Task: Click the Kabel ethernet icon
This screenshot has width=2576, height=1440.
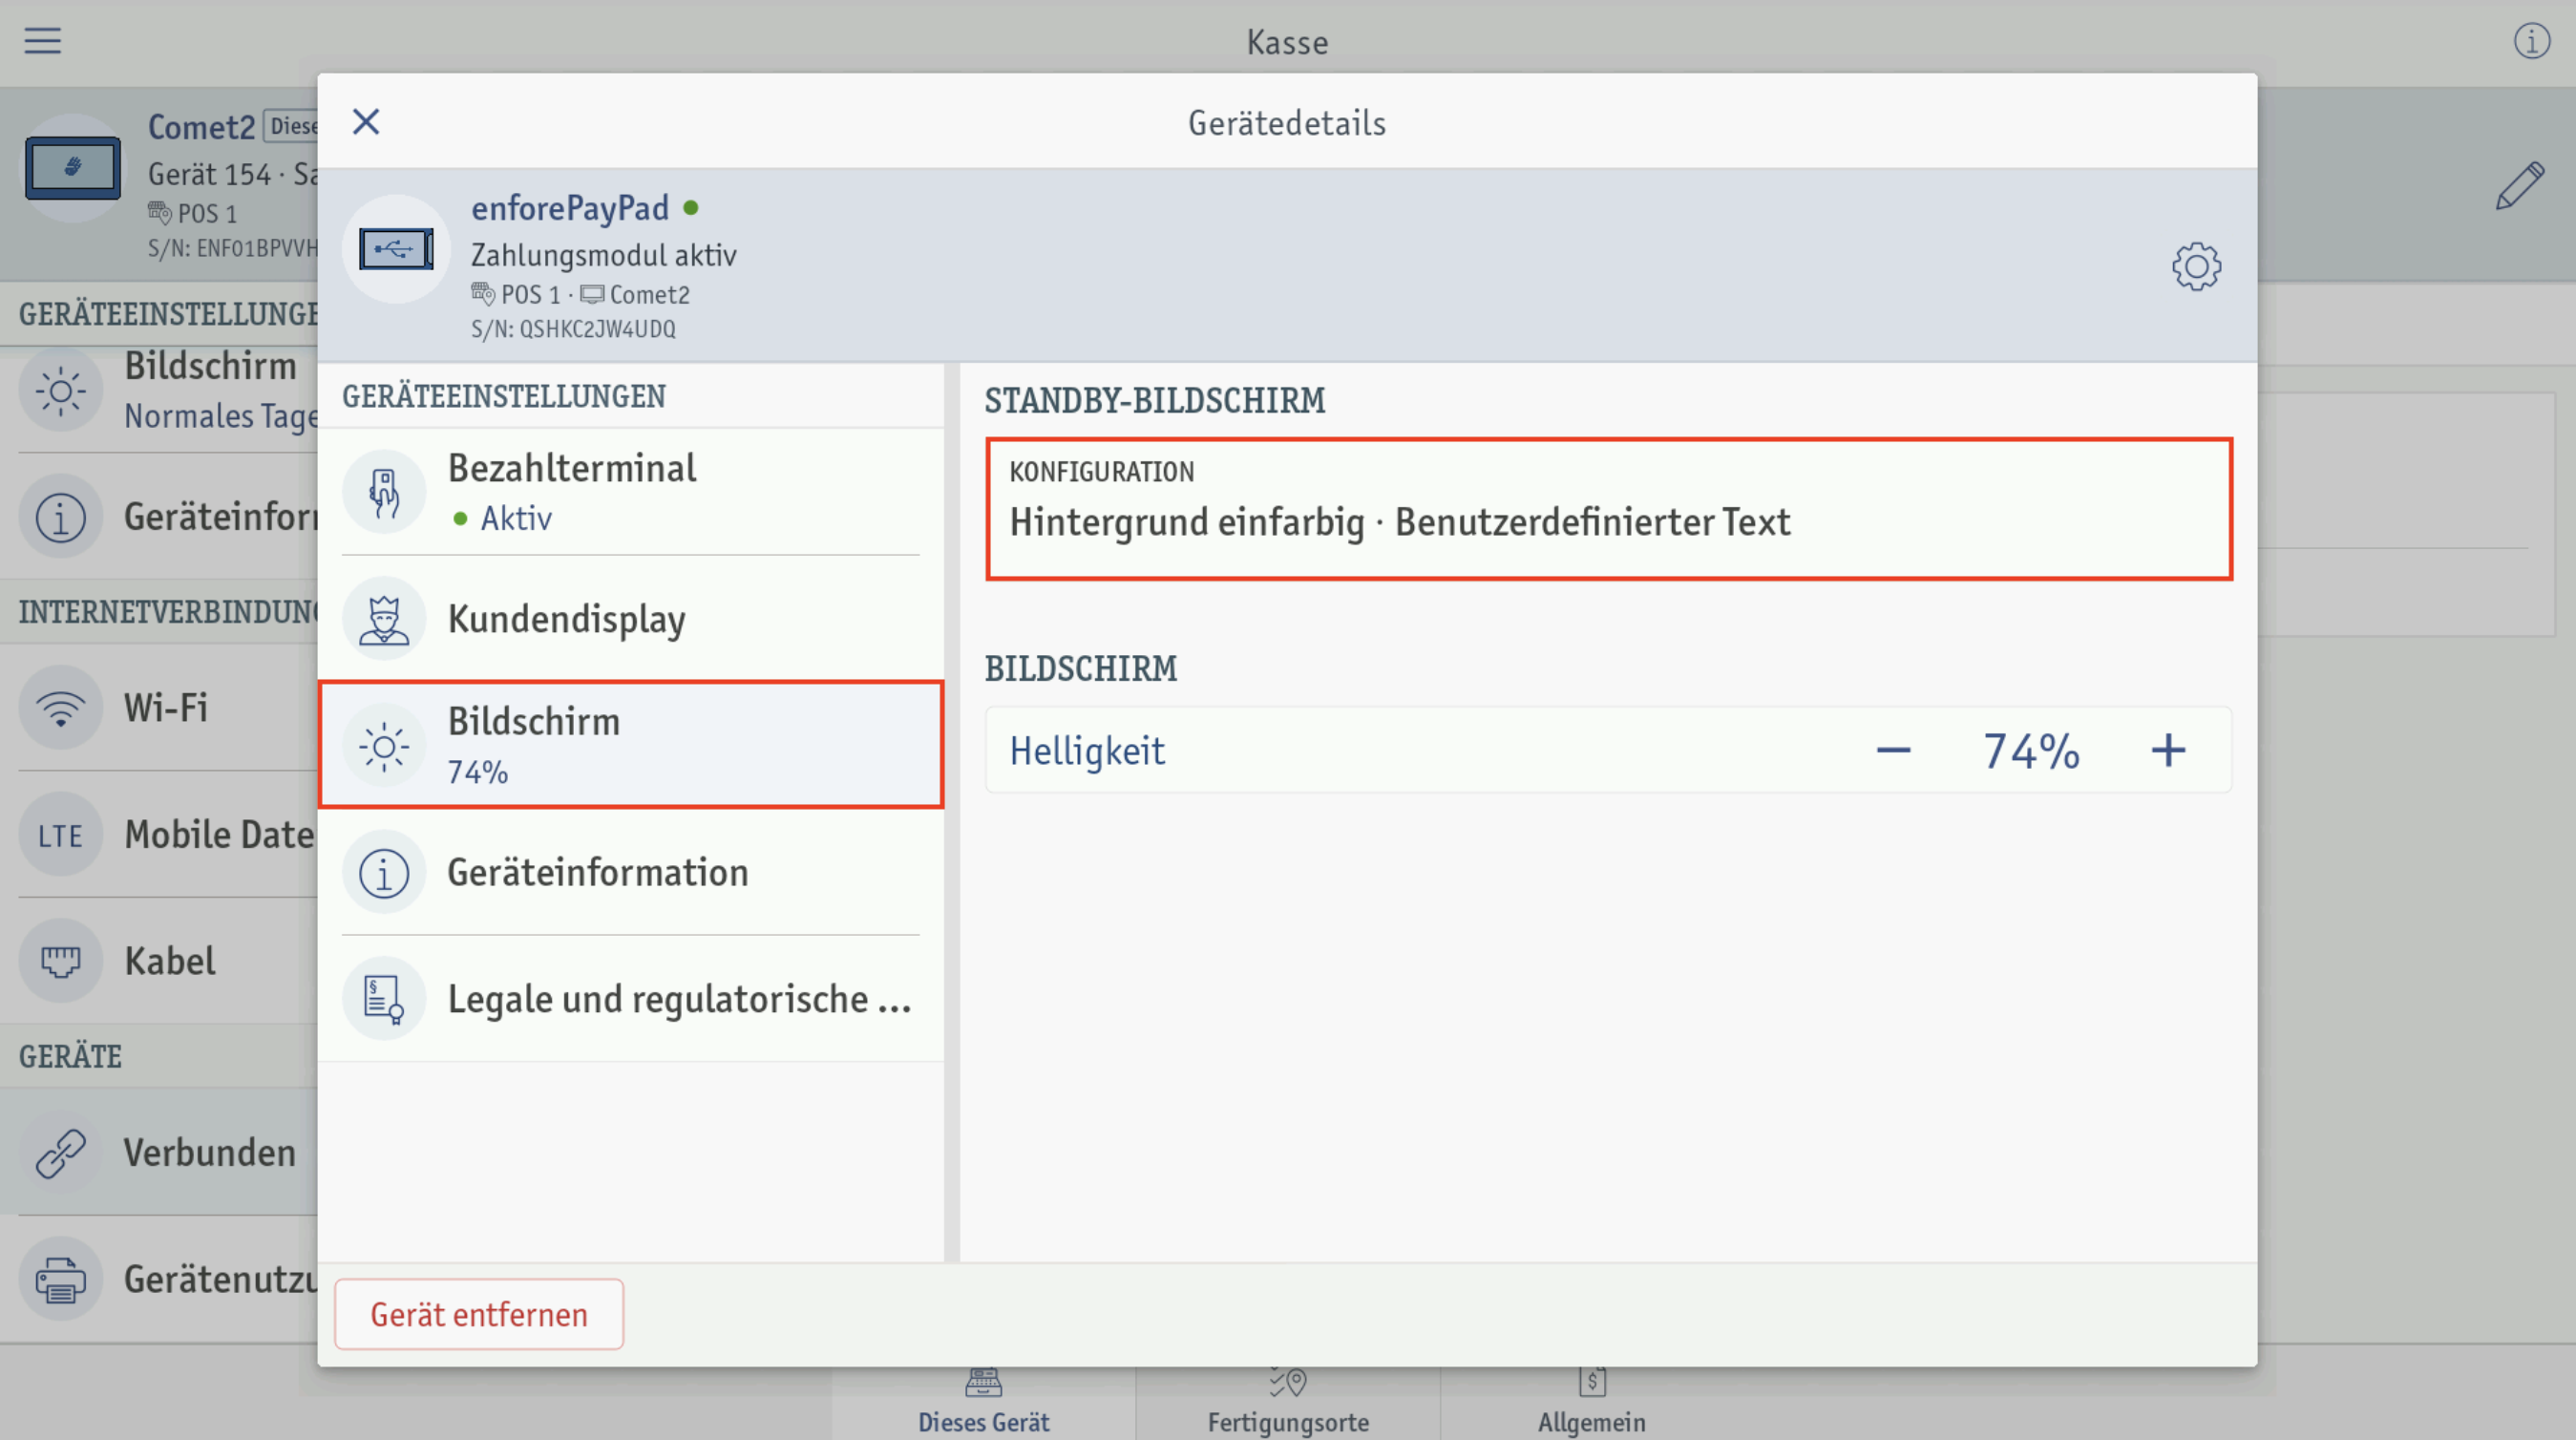Action: click(60, 961)
